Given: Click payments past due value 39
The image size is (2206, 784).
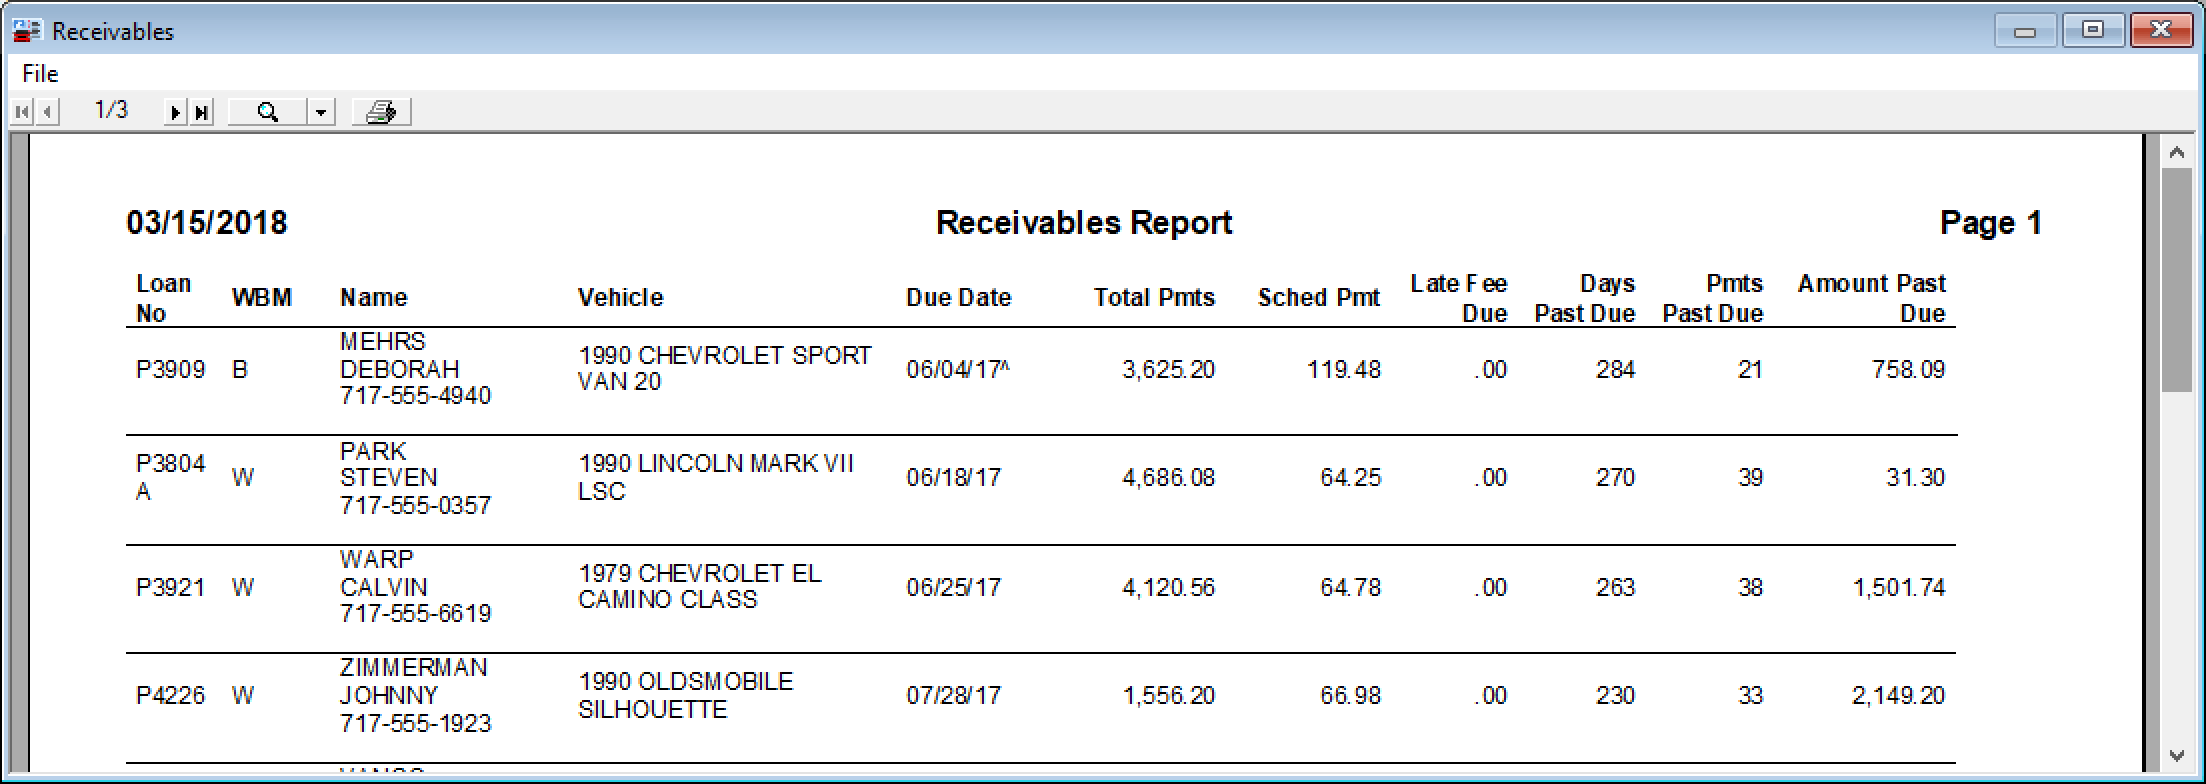Looking at the screenshot, I should click(1750, 478).
